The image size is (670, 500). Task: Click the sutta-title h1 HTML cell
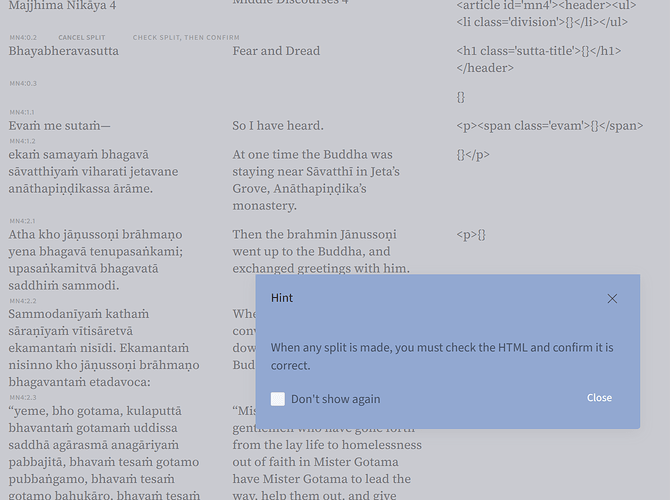coord(538,59)
